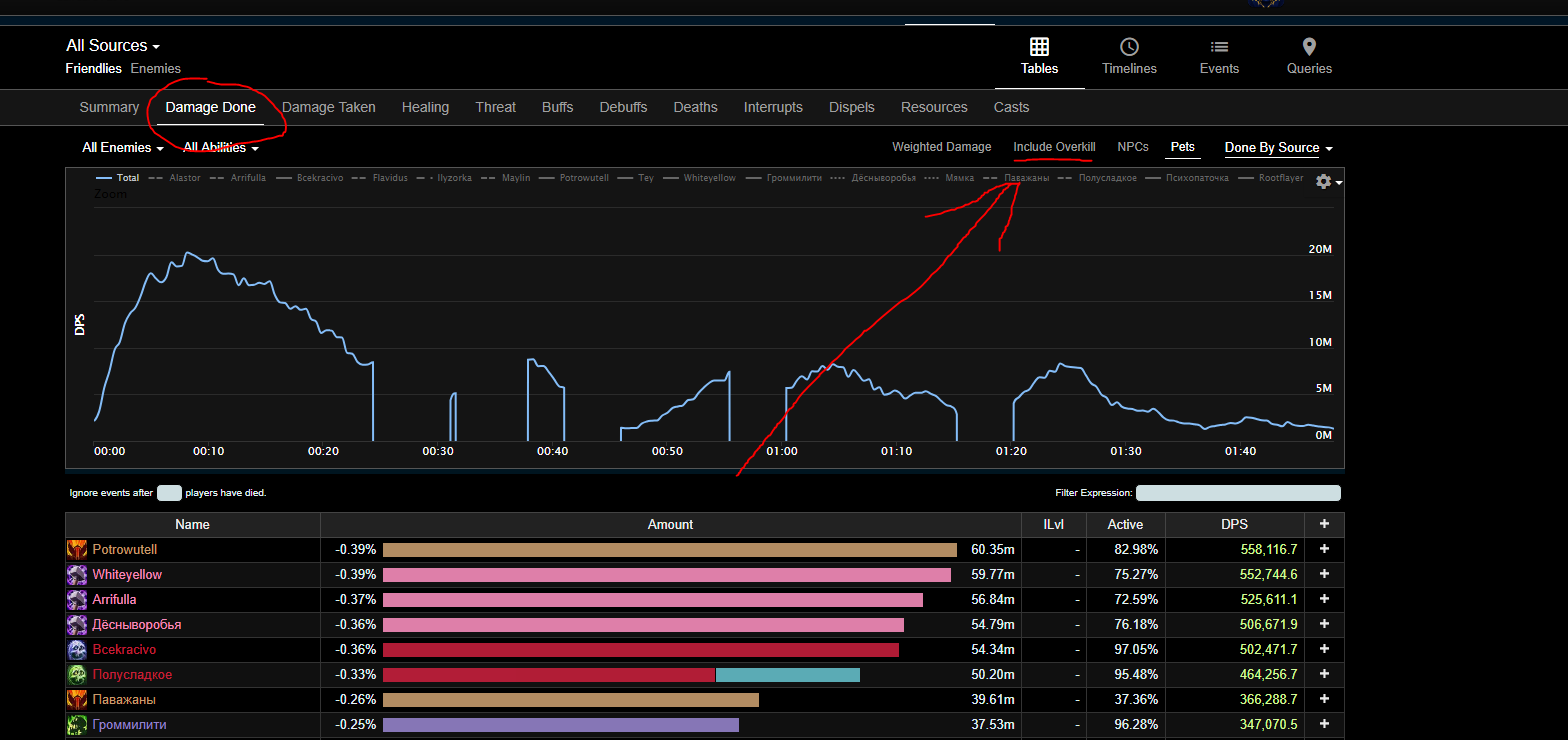Open the chart settings gear
Screen dimensions: 1568x740
click(x=1324, y=181)
